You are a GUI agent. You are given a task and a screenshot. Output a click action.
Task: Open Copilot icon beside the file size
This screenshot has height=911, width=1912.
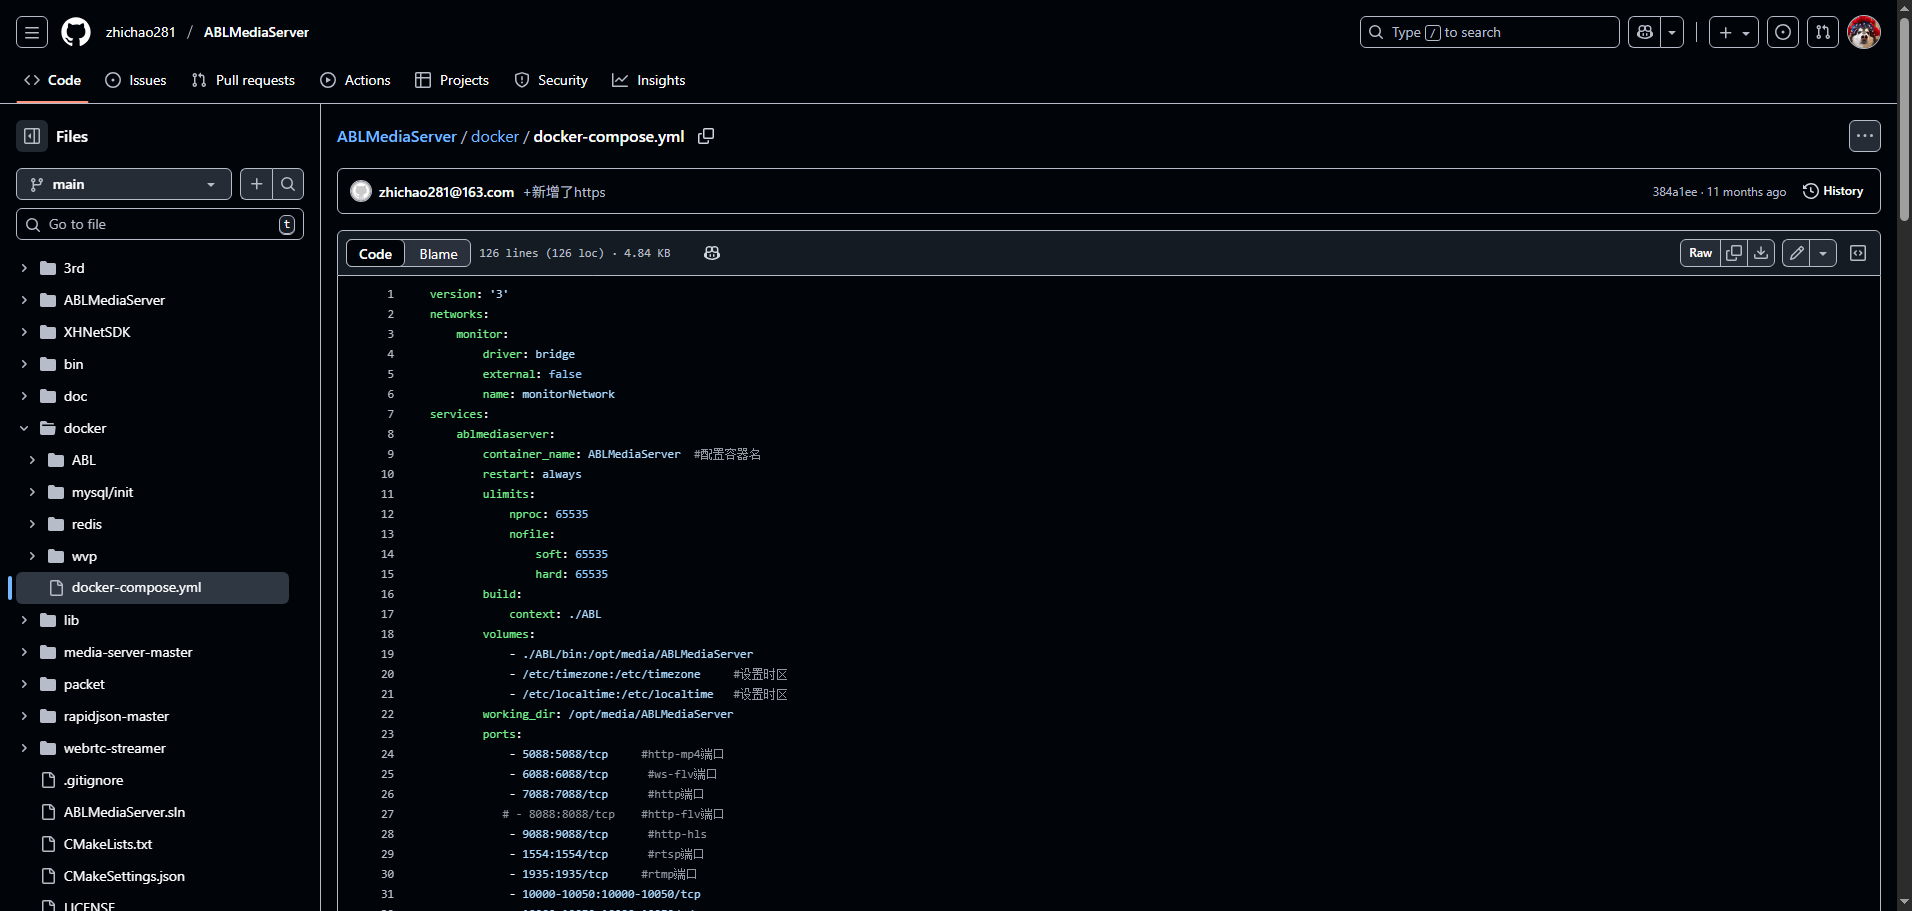(x=712, y=253)
